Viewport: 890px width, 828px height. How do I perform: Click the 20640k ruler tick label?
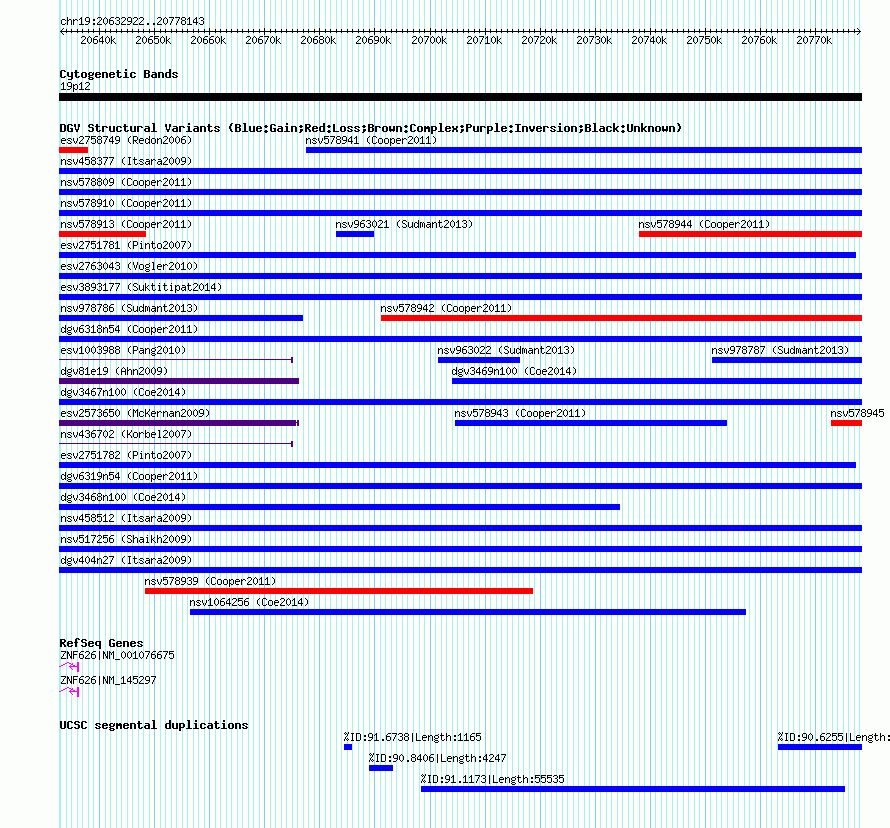(x=98, y=40)
